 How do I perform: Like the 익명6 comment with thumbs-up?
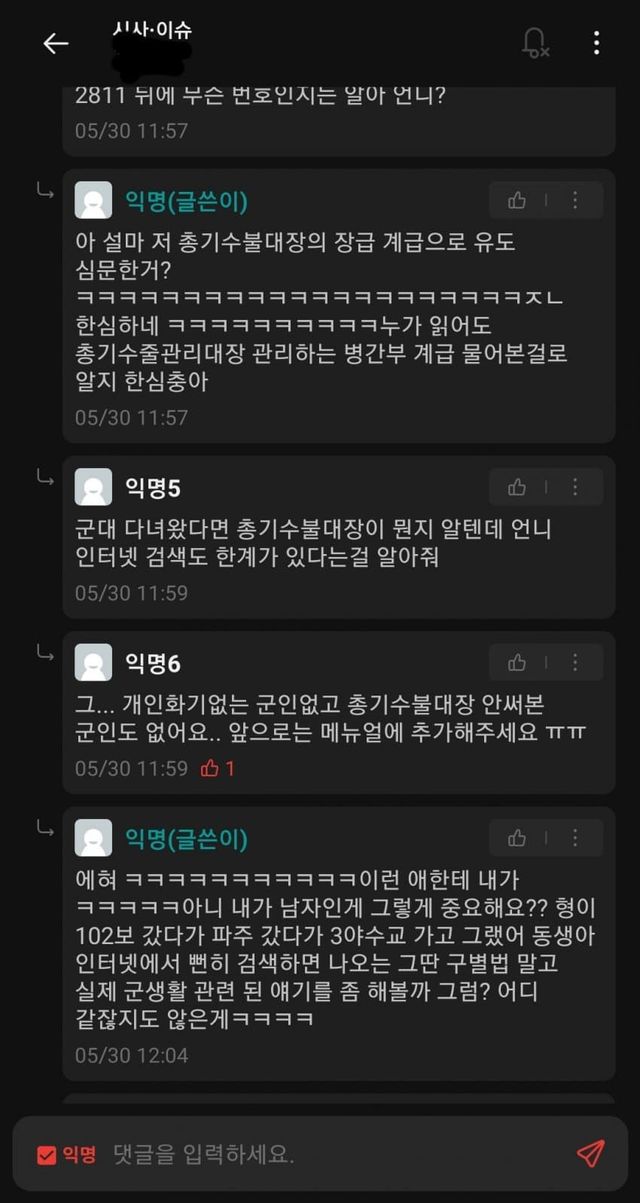click(x=517, y=662)
